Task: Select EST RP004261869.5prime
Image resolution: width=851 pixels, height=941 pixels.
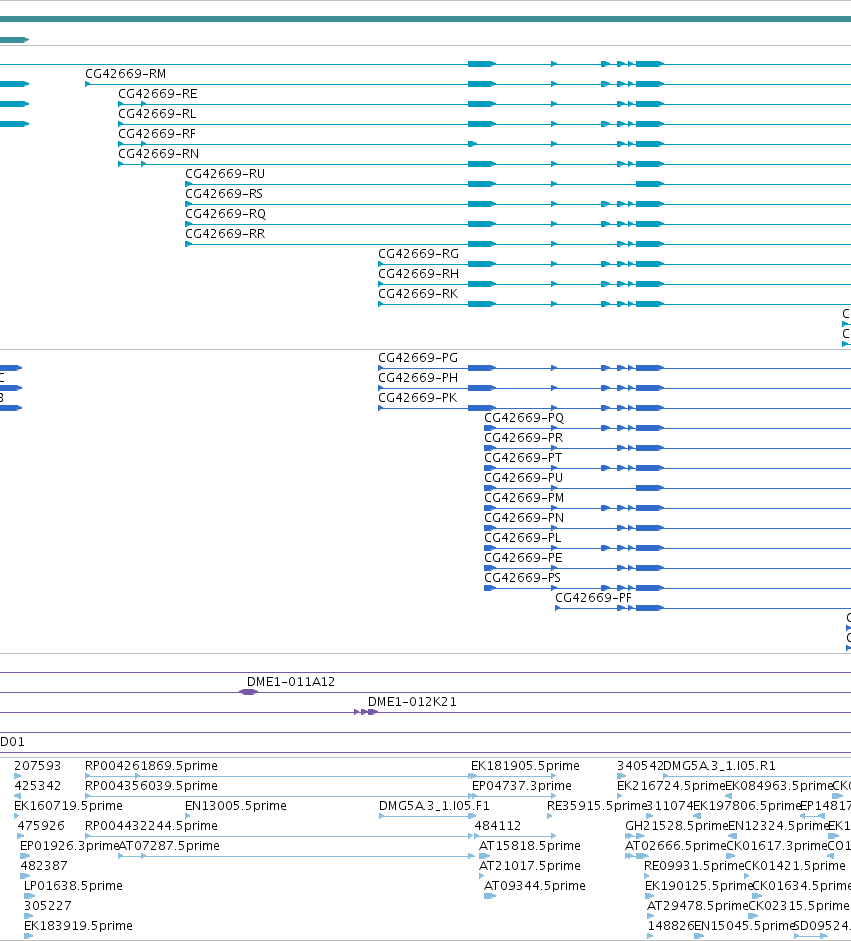Action: pyautogui.click(x=151, y=766)
